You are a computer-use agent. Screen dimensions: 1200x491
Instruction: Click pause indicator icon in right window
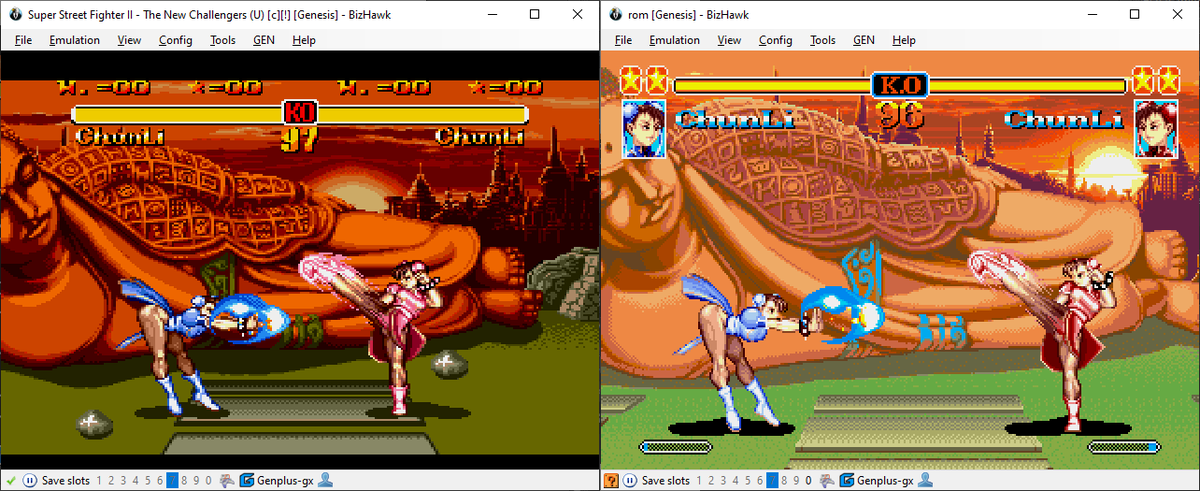630,481
